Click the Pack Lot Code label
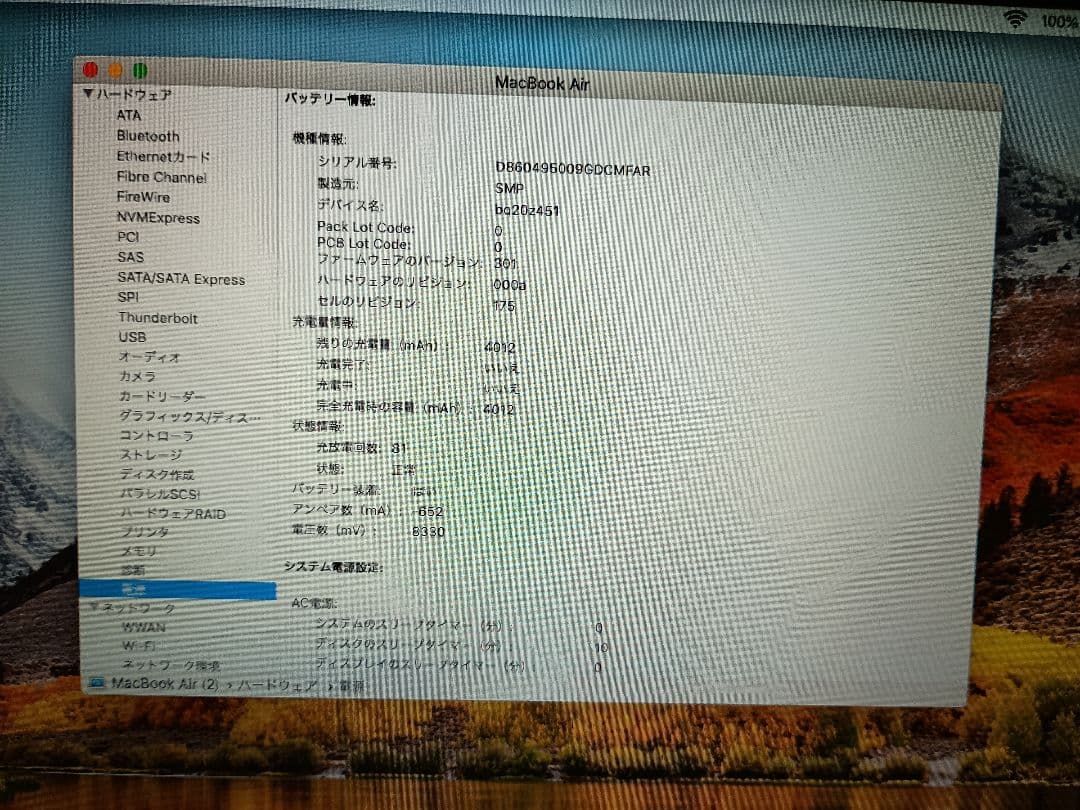 (366, 227)
